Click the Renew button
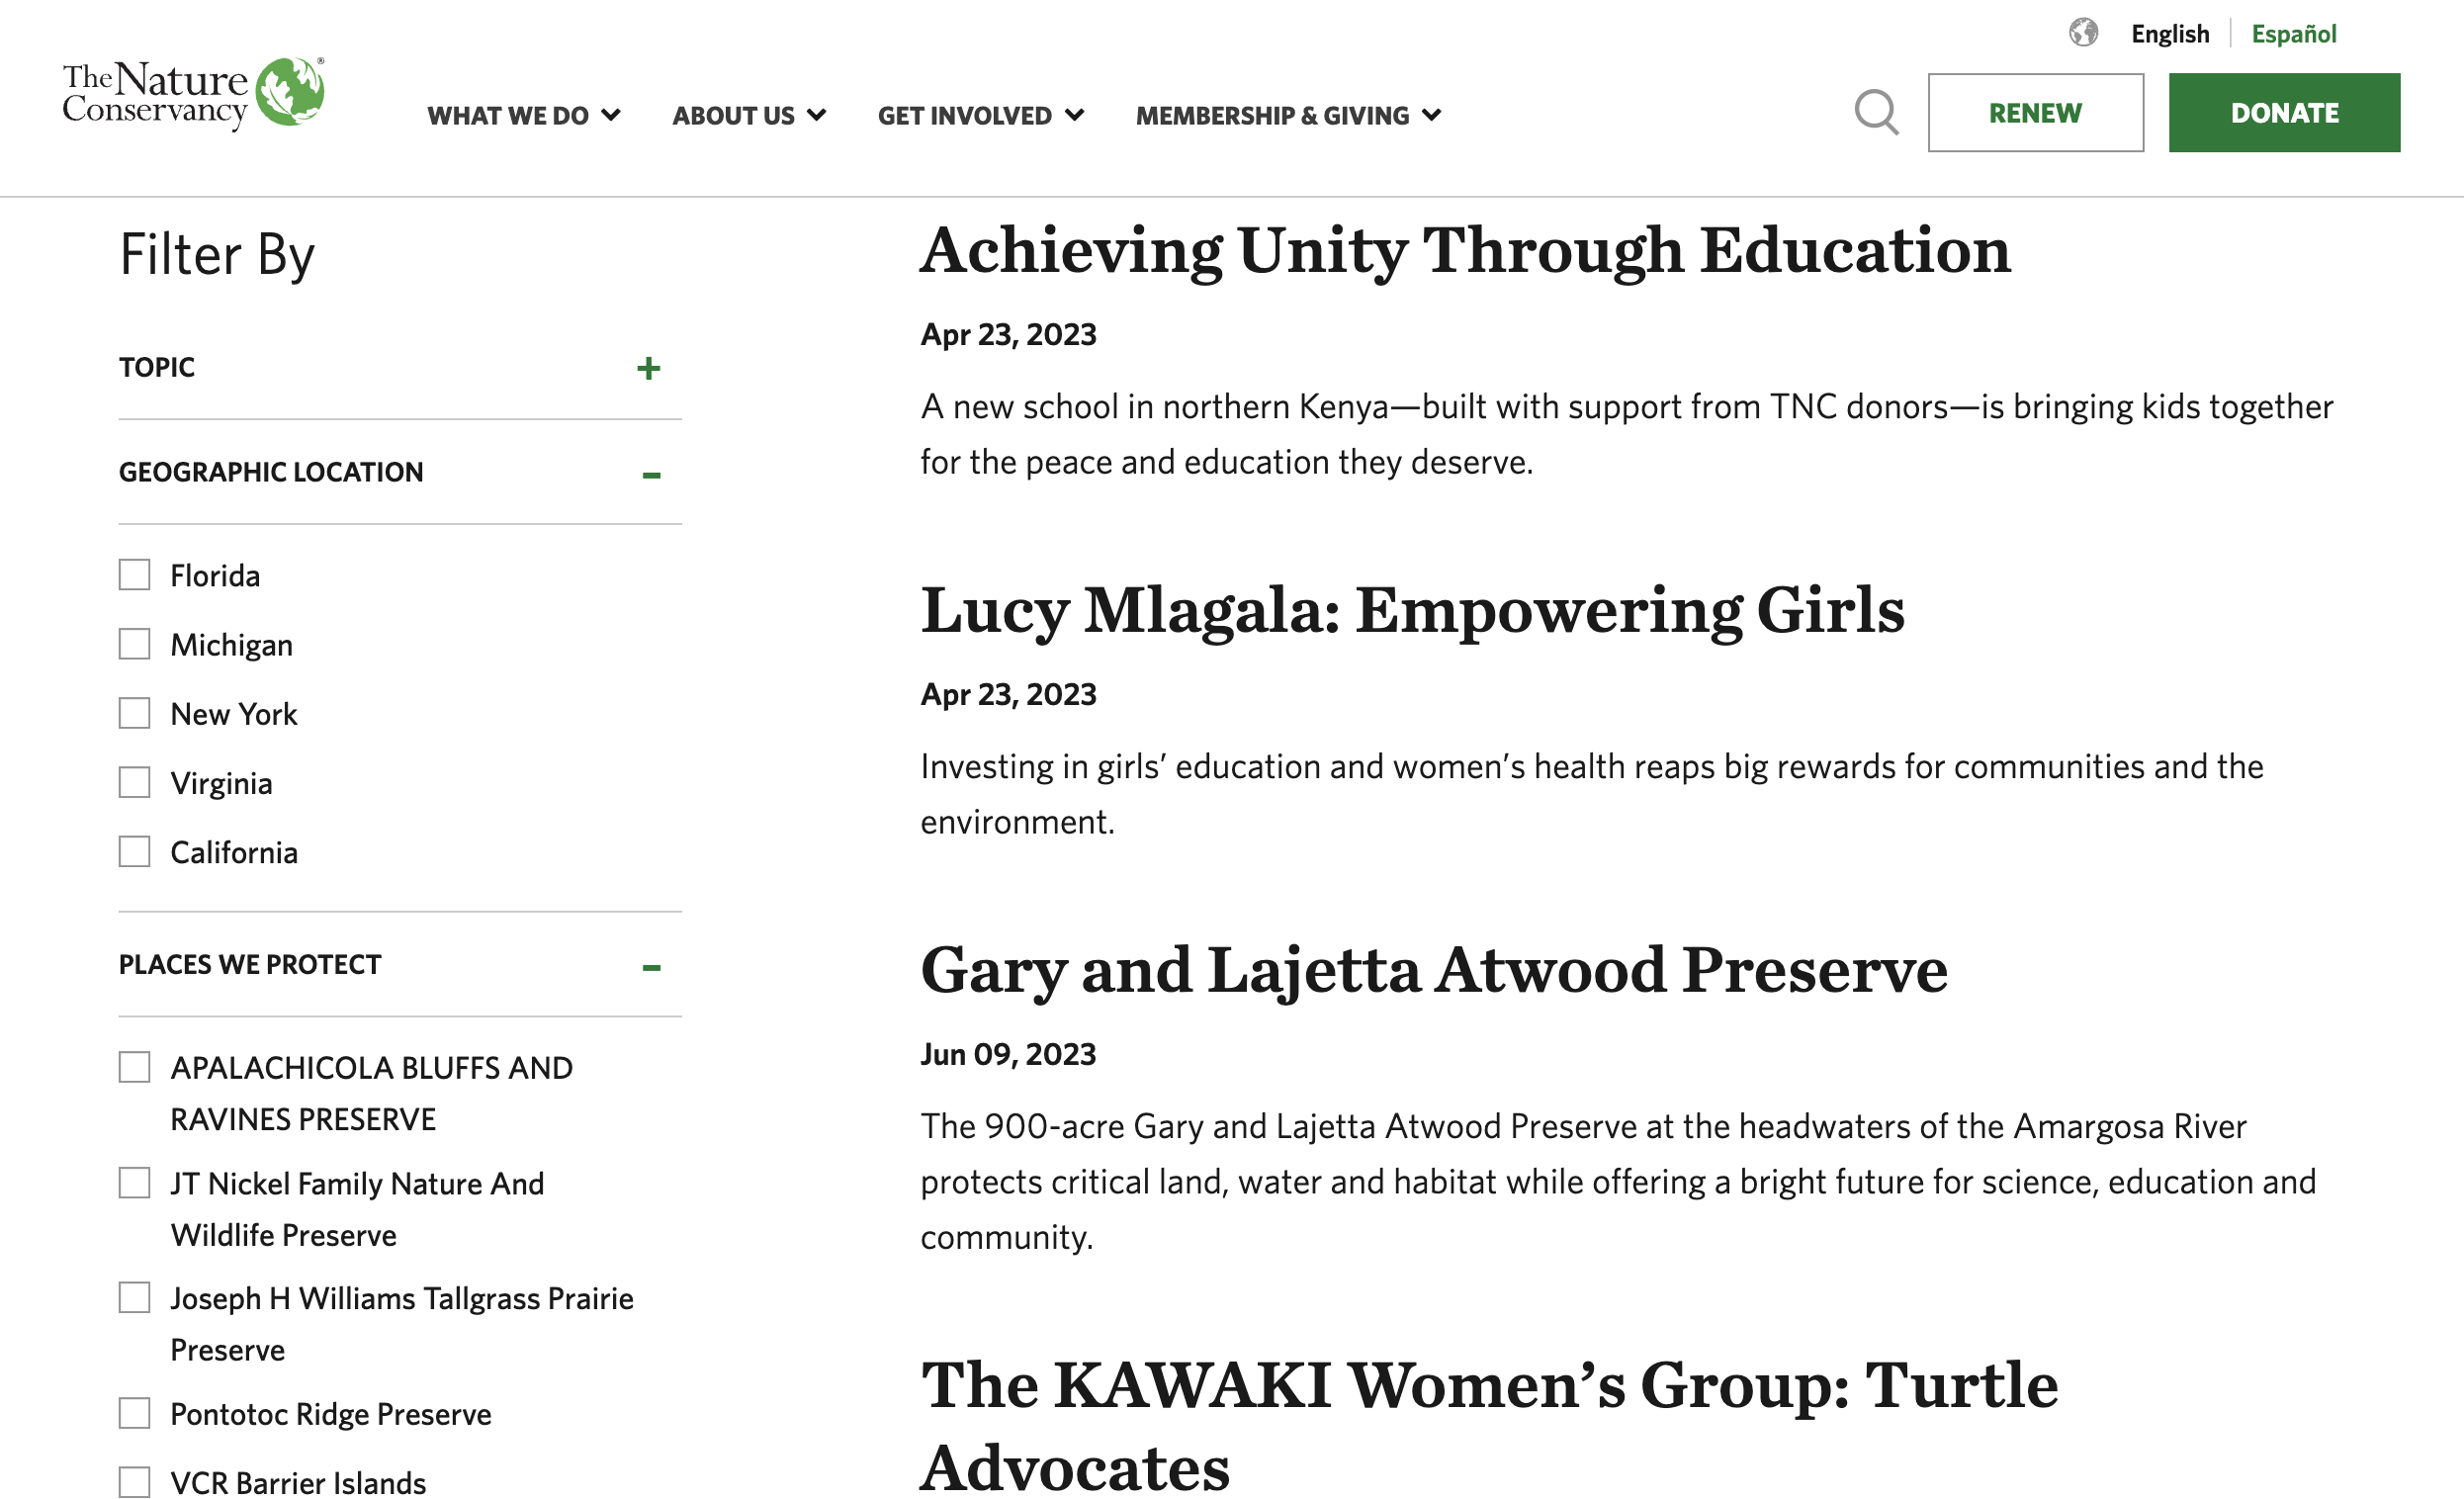 (x=2034, y=113)
